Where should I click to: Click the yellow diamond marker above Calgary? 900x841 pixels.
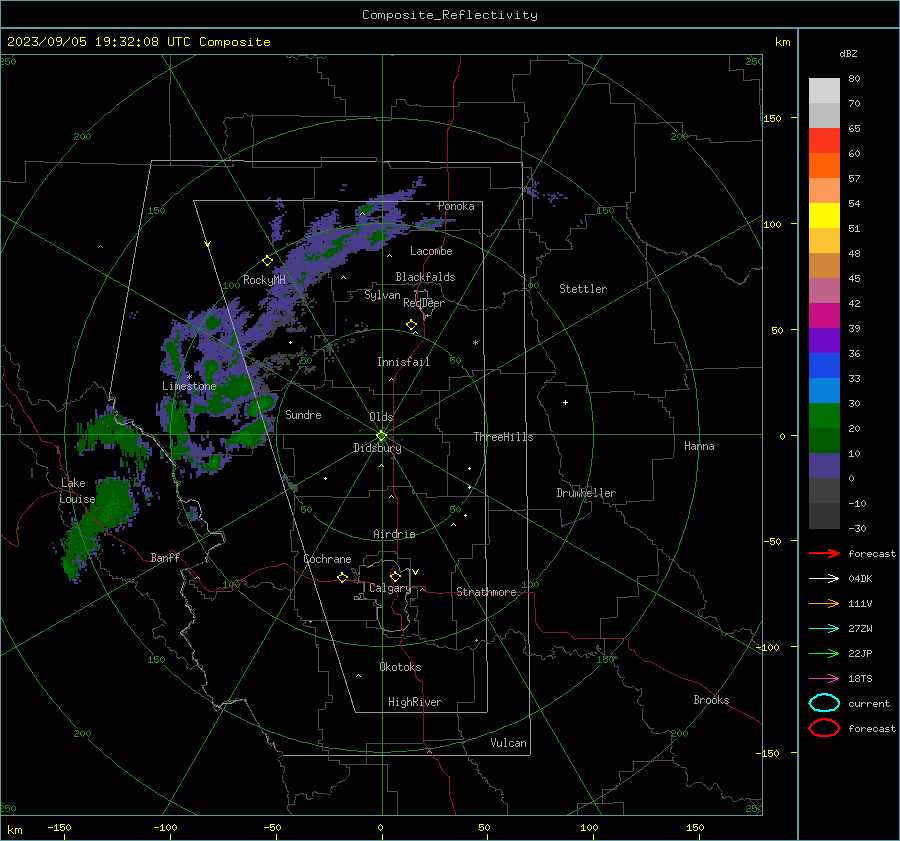pyautogui.click(x=395, y=576)
